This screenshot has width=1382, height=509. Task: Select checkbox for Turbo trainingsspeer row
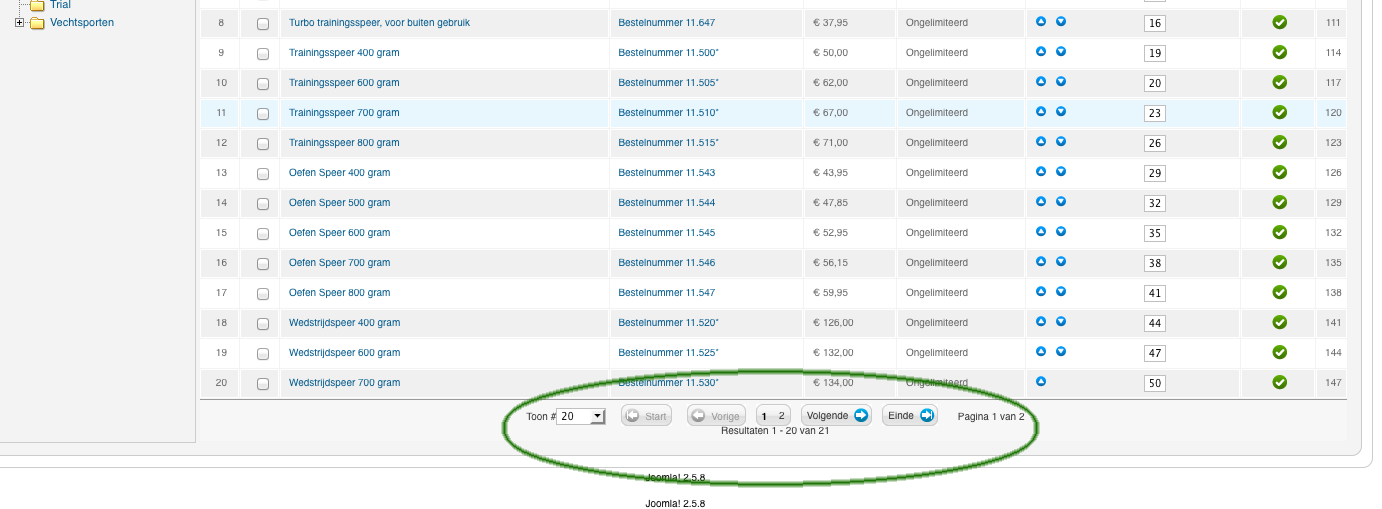(x=263, y=23)
